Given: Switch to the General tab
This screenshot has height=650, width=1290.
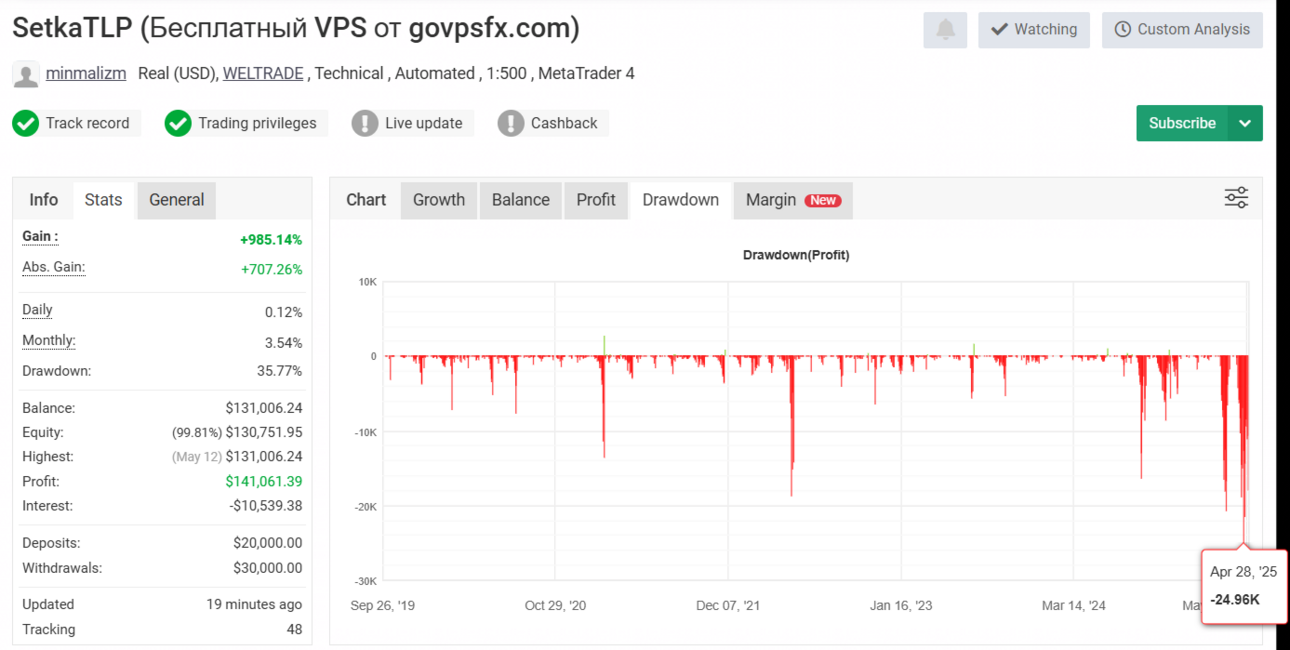Looking at the screenshot, I should click(176, 200).
